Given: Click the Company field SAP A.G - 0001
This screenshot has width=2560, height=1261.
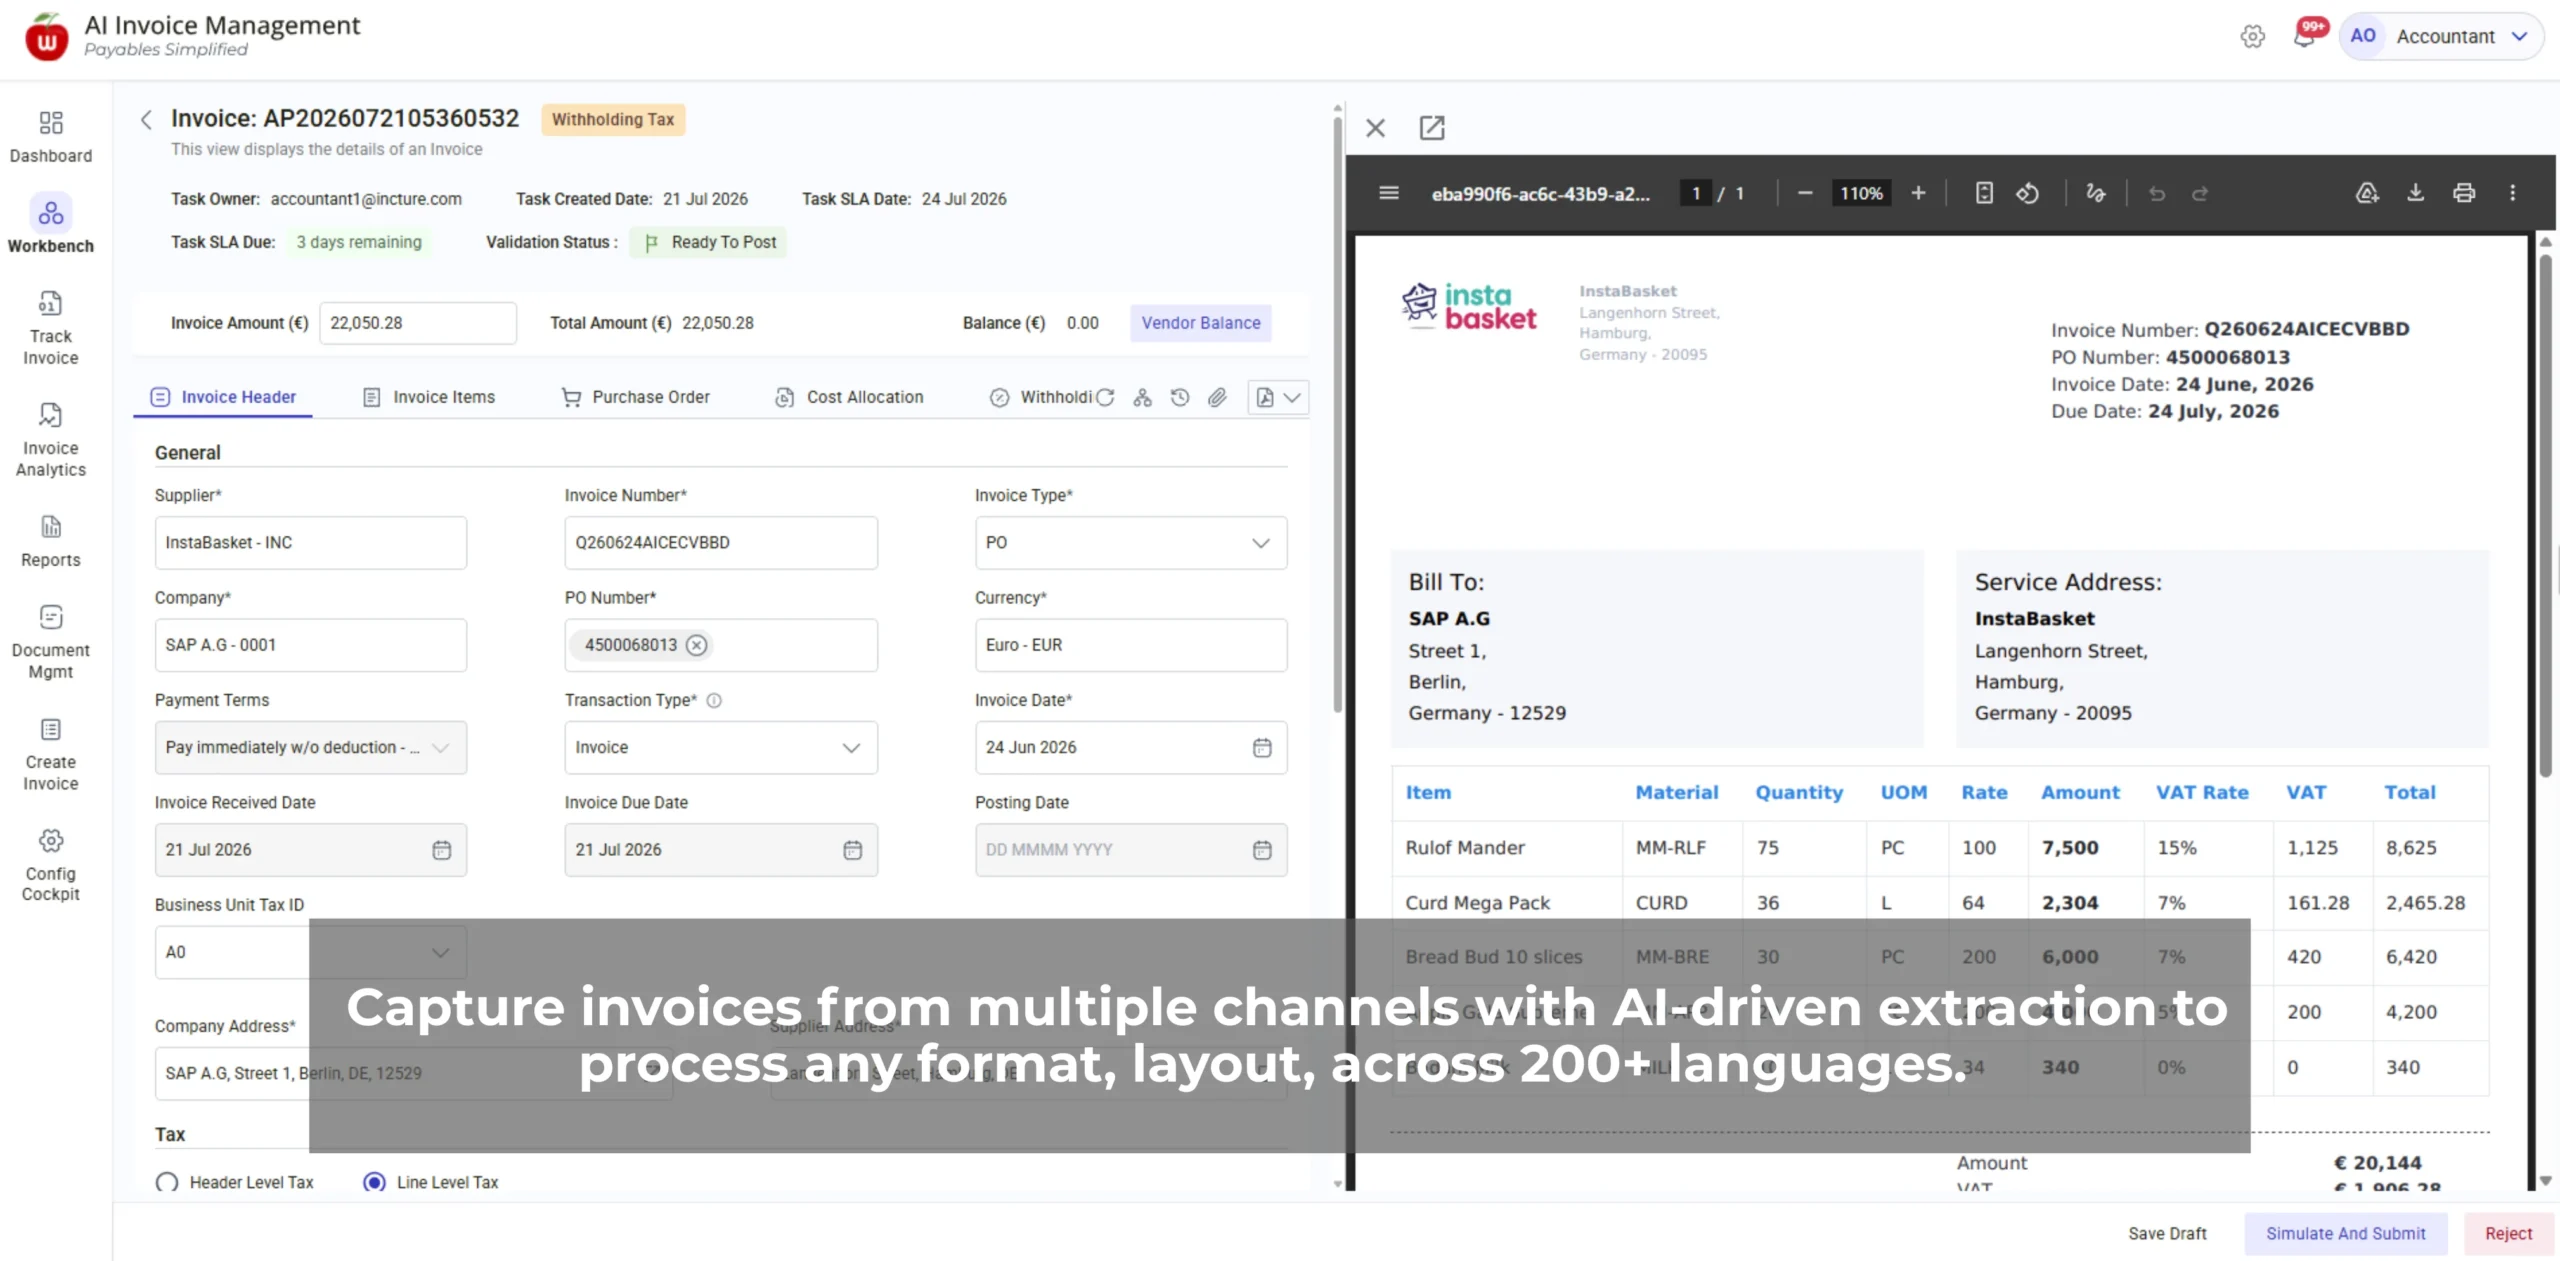Looking at the screenshot, I should (x=311, y=645).
